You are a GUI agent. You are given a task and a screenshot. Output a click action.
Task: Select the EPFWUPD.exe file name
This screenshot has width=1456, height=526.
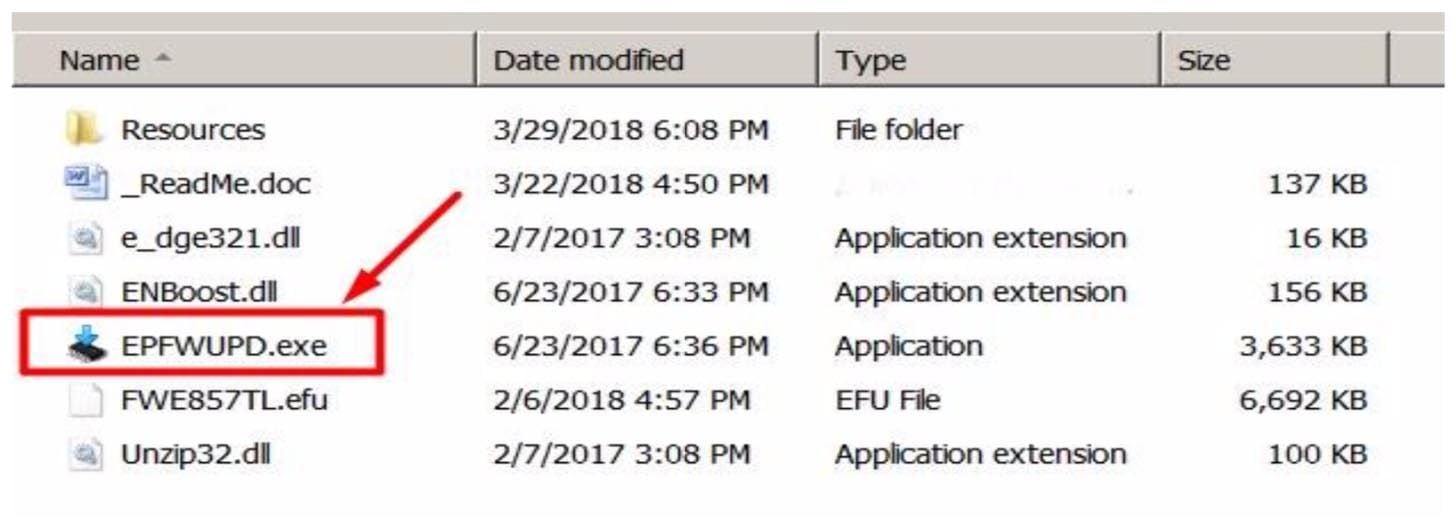point(223,346)
